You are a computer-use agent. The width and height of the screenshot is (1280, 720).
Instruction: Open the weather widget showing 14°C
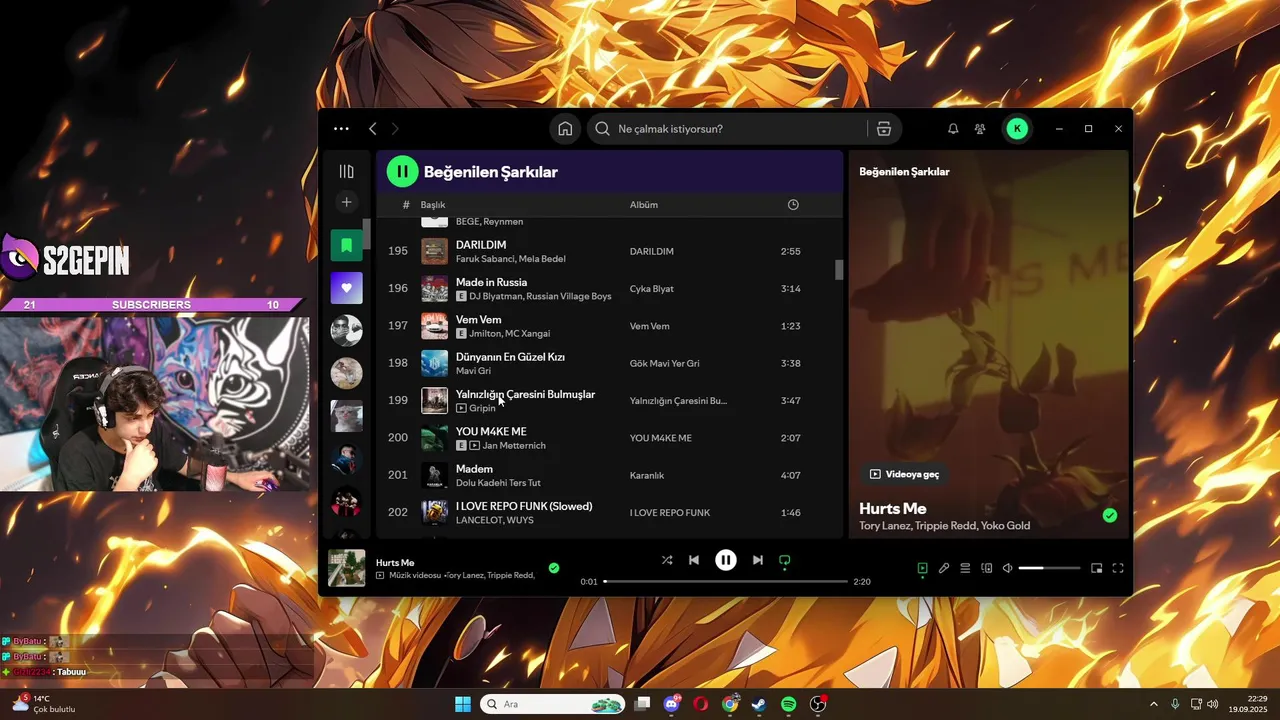point(43,704)
